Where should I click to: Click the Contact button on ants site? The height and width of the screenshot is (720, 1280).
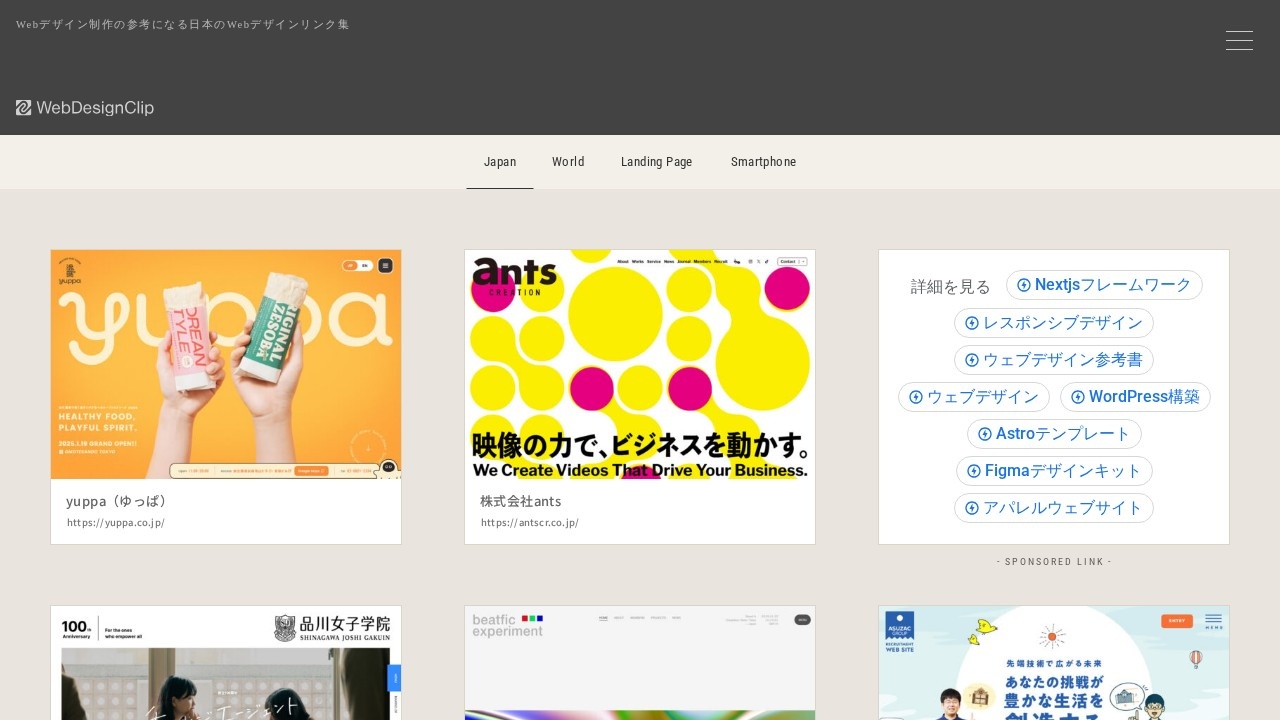(787, 261)
